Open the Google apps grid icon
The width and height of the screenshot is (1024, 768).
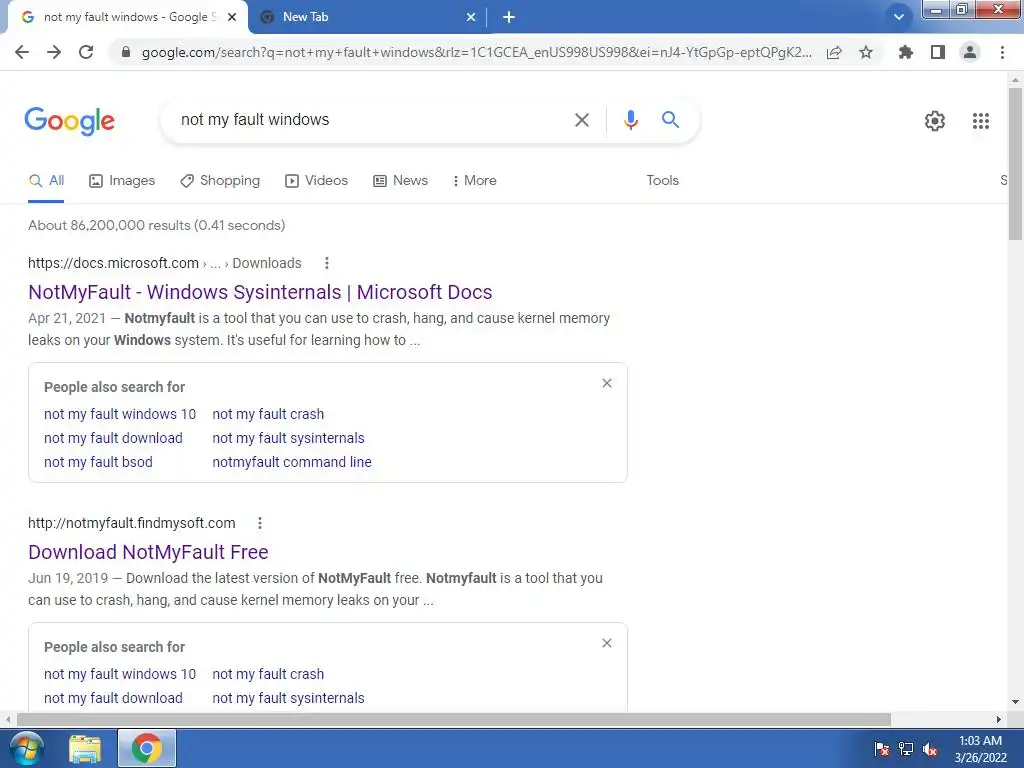point(981,121)
